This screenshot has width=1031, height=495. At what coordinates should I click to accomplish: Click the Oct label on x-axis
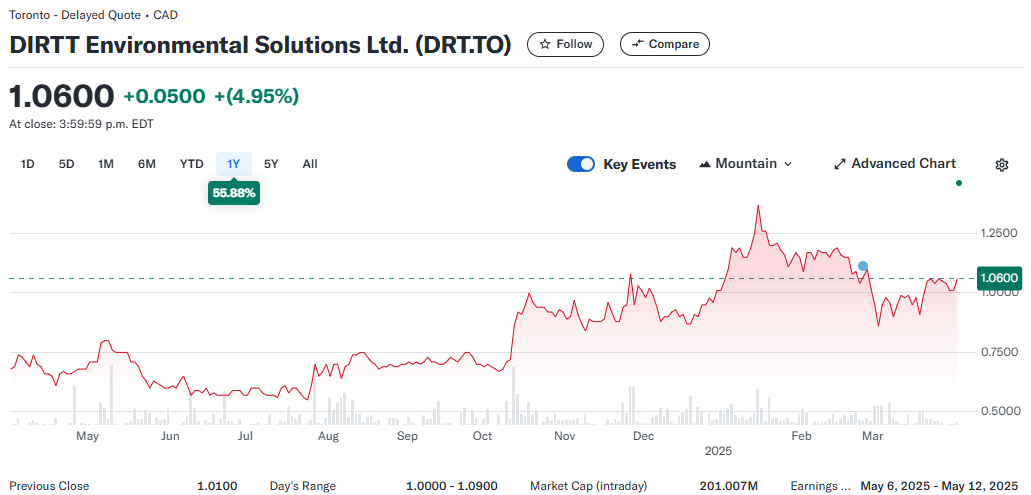[483, 436]
